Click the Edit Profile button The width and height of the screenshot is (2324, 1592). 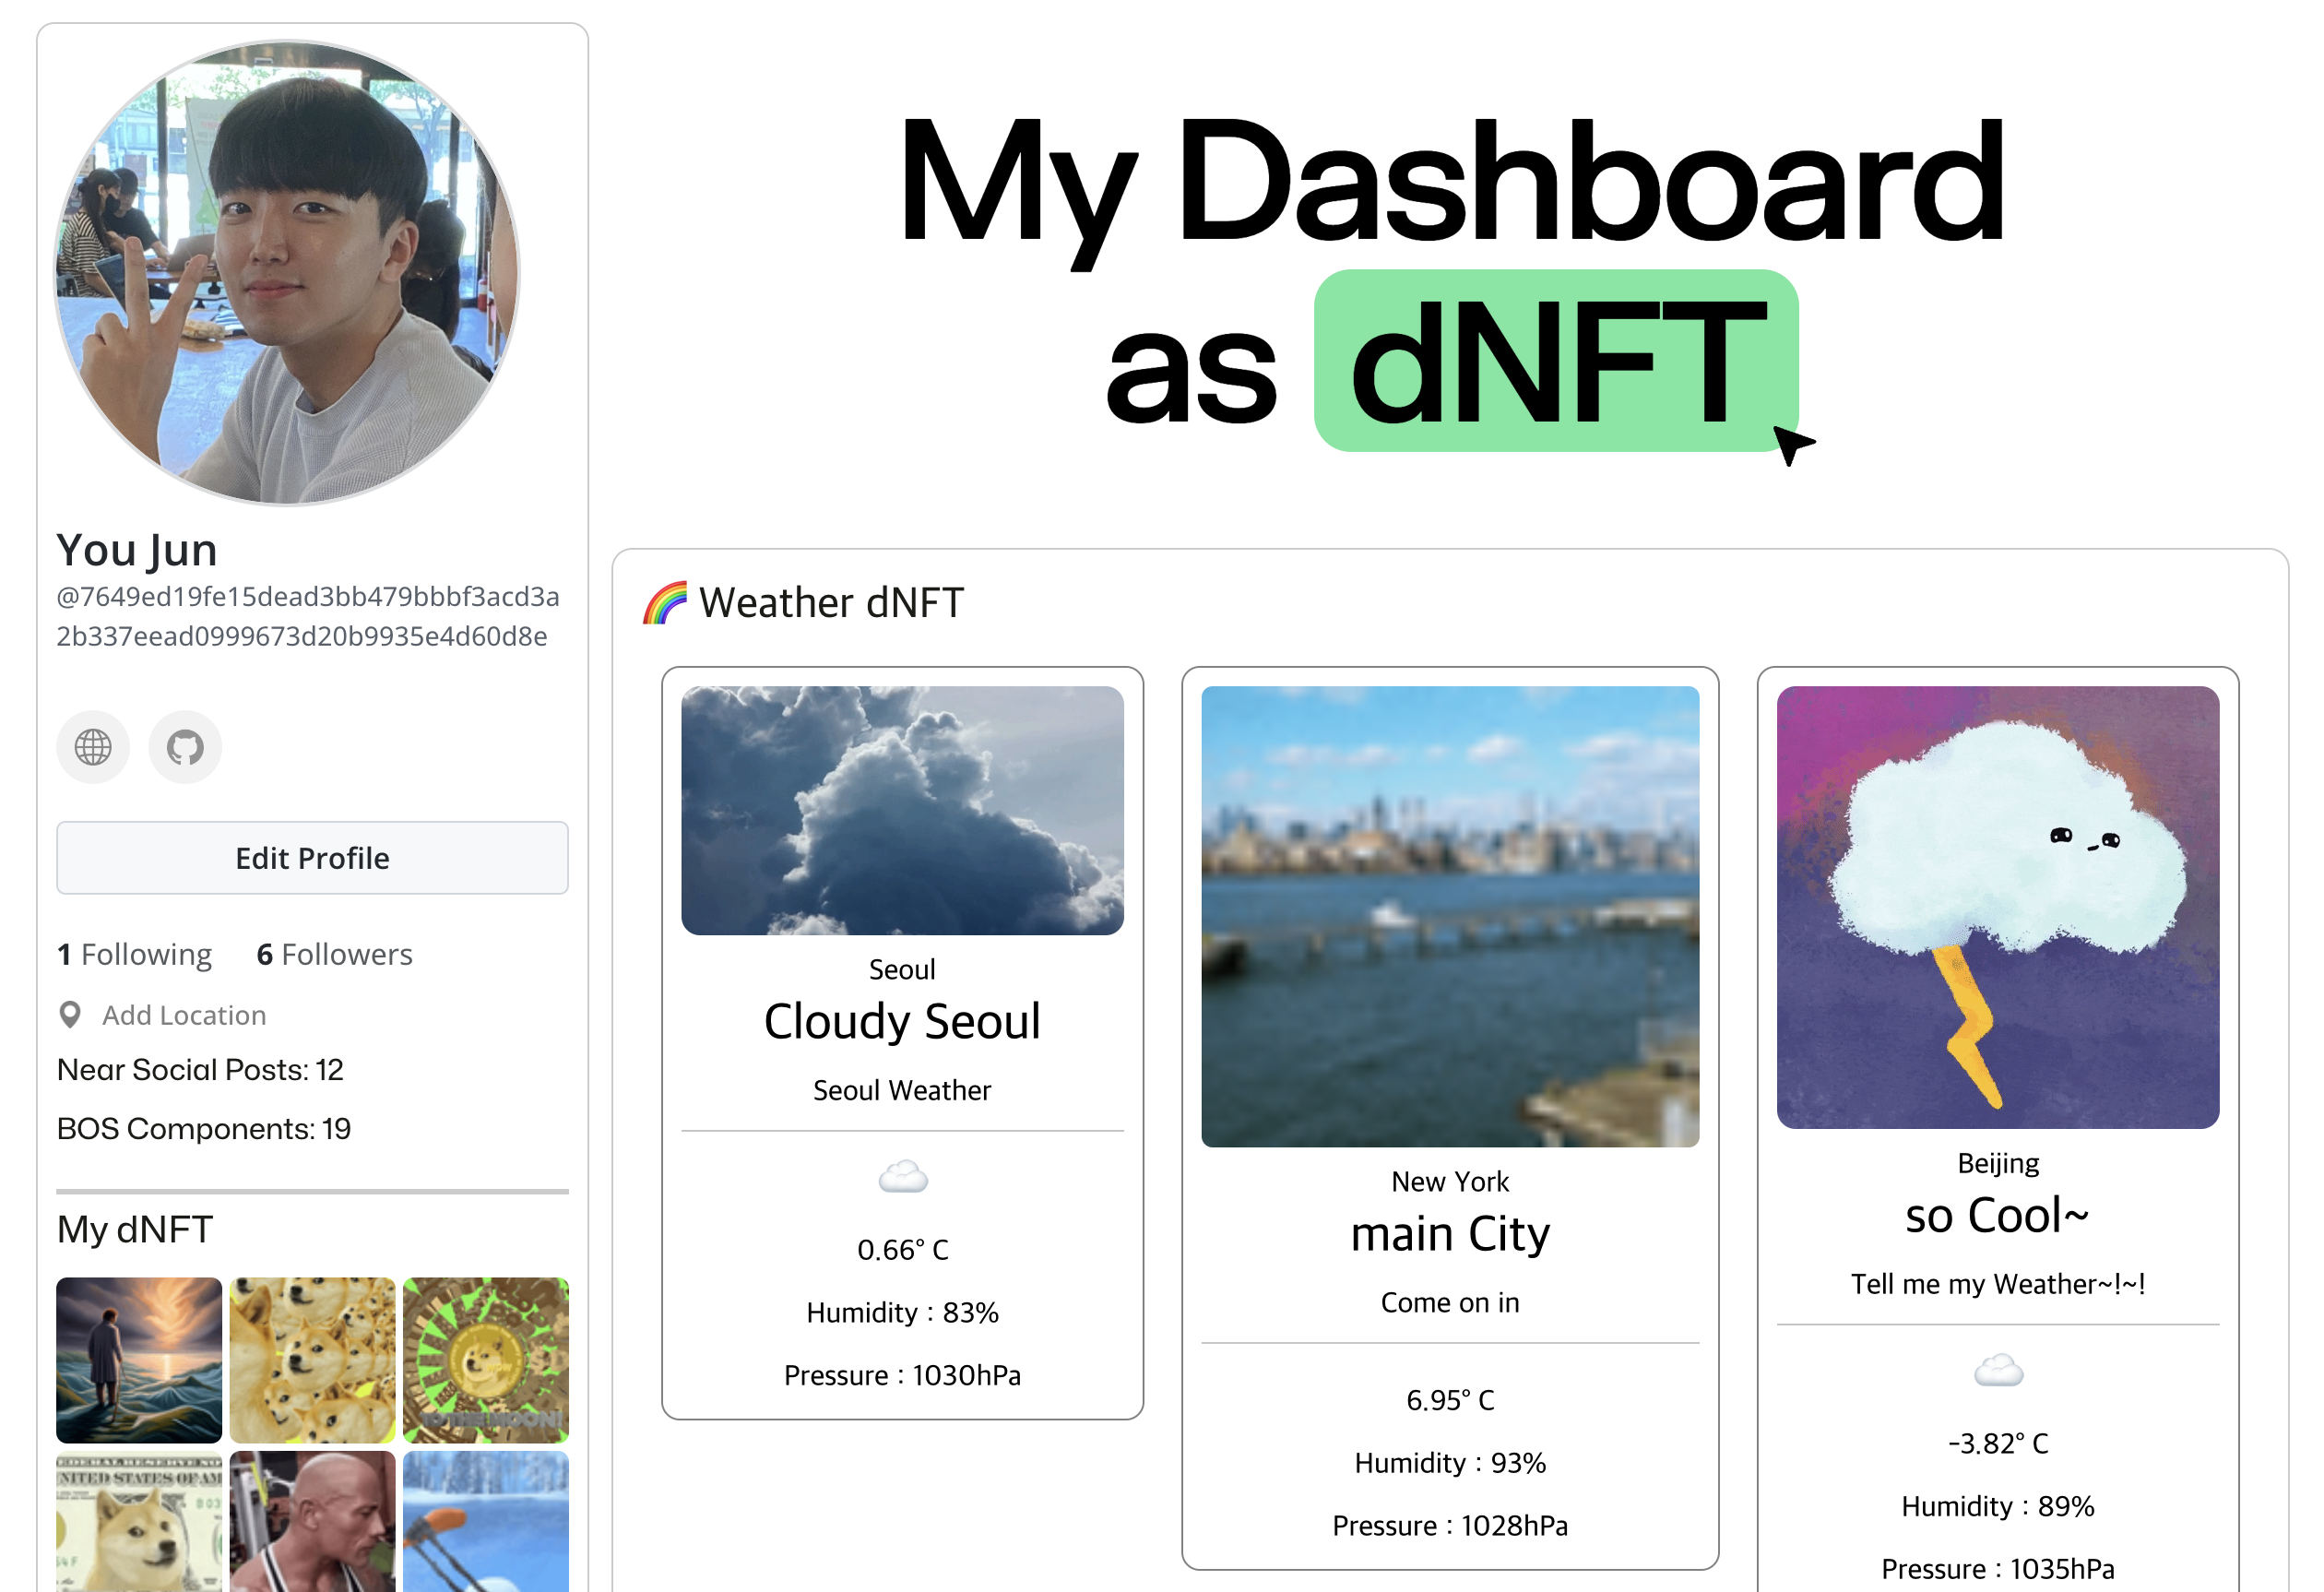click(312, 858)
